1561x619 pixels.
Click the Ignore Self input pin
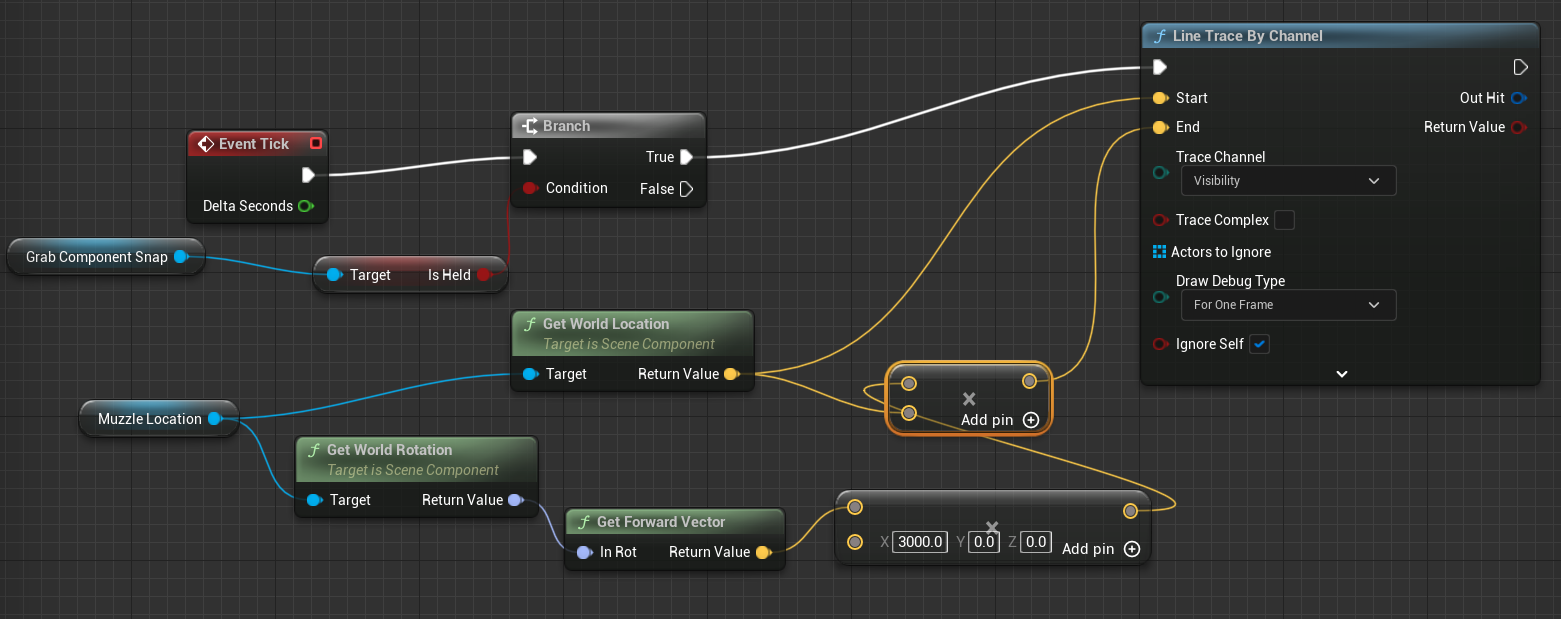pyautogui.click(x=1160, y=344)
